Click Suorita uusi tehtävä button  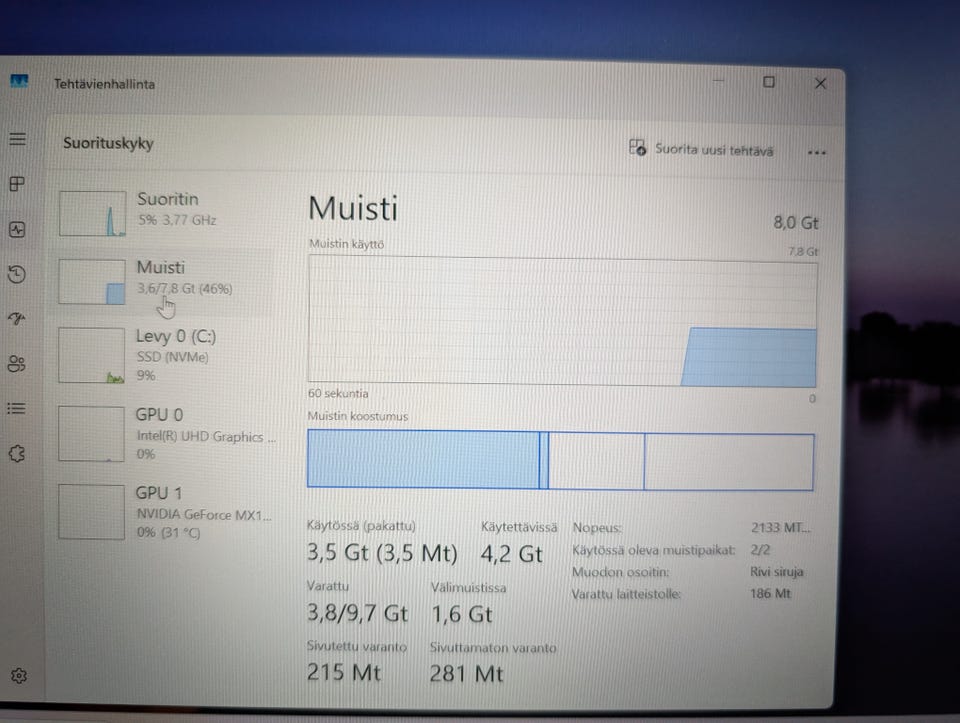point(701,149)
